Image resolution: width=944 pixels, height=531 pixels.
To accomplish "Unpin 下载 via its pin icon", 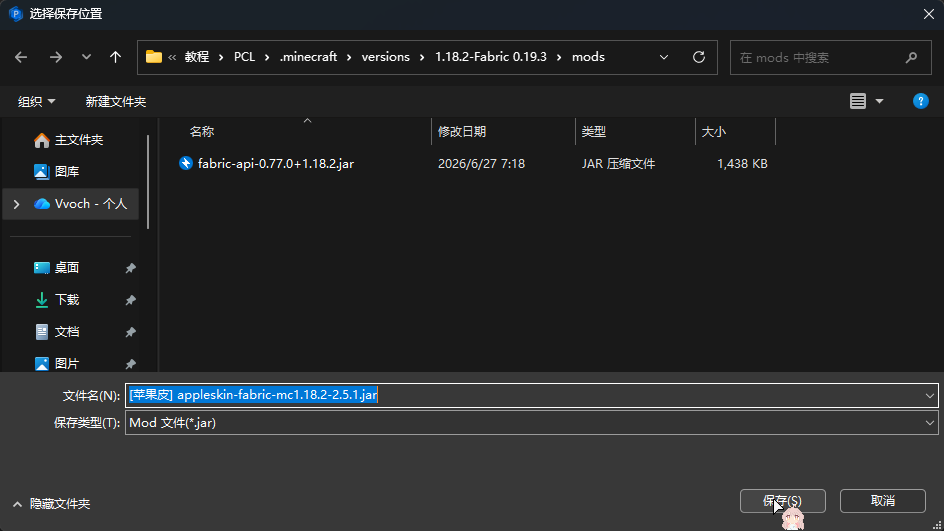I will pyautogui.click(x=130, y=300).
